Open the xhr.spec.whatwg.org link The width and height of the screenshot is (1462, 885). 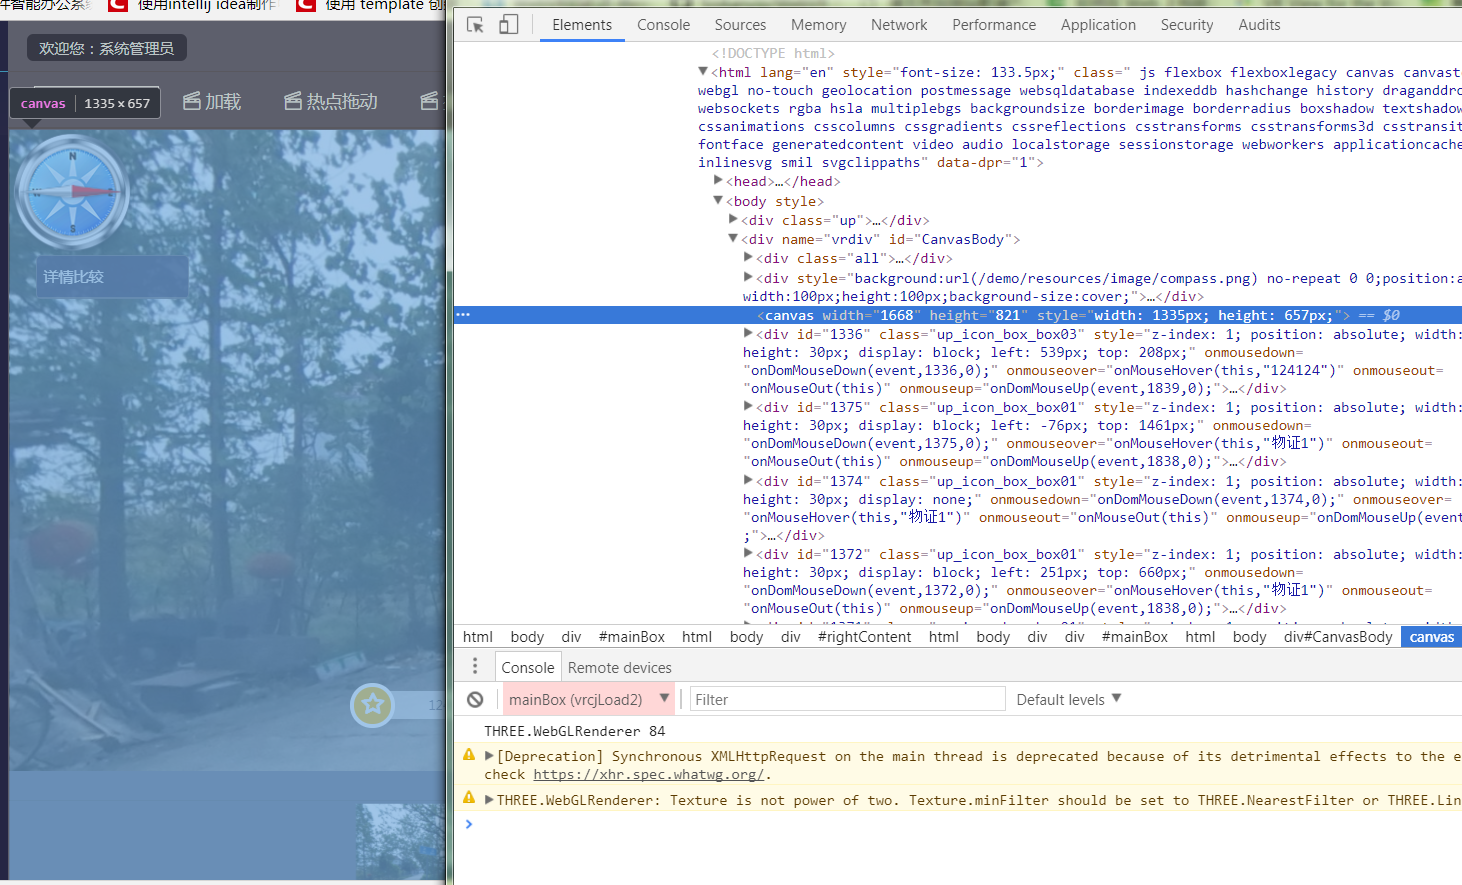[649, 774]
